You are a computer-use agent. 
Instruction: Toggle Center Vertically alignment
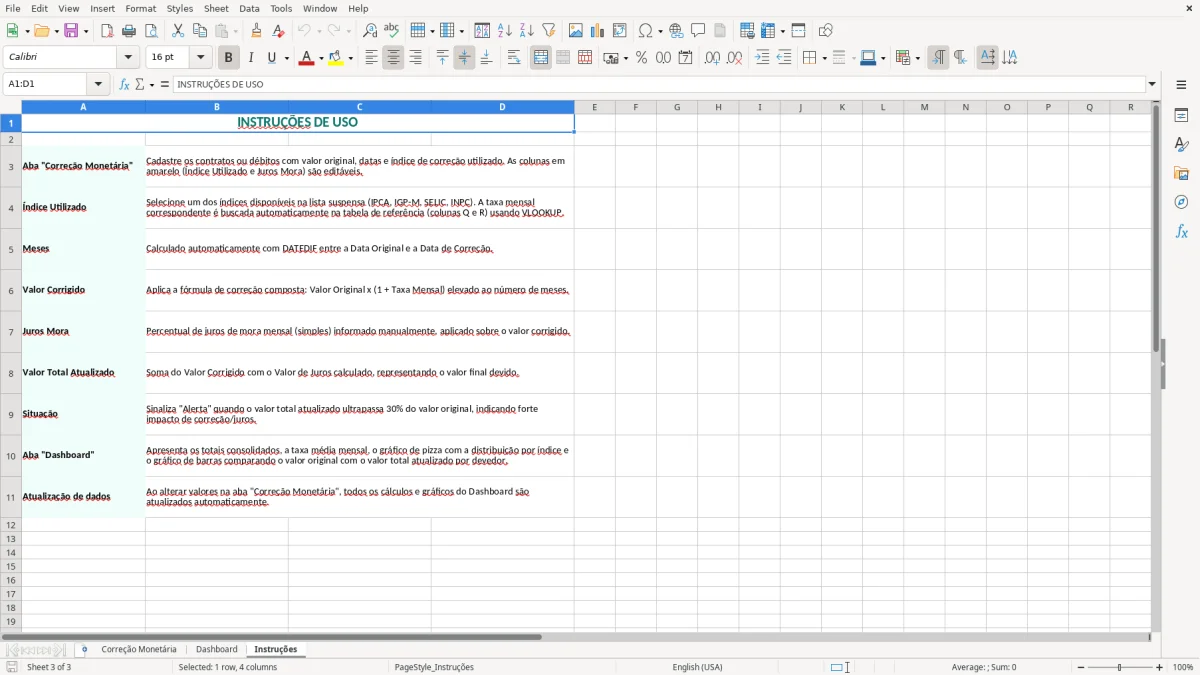click(x=464, y=58)
